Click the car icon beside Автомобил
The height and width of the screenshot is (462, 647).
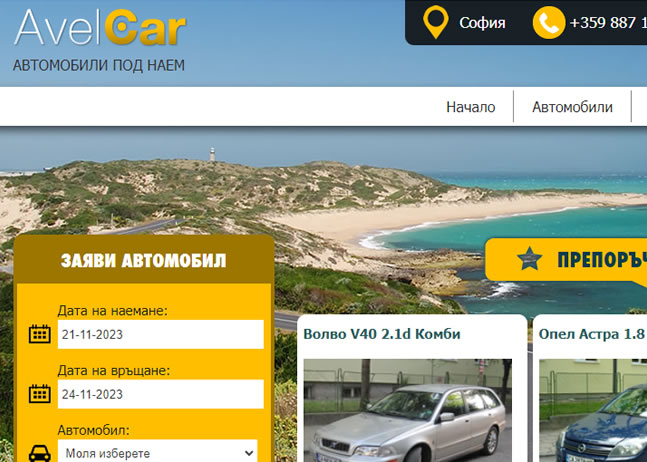tap(40, 453)
